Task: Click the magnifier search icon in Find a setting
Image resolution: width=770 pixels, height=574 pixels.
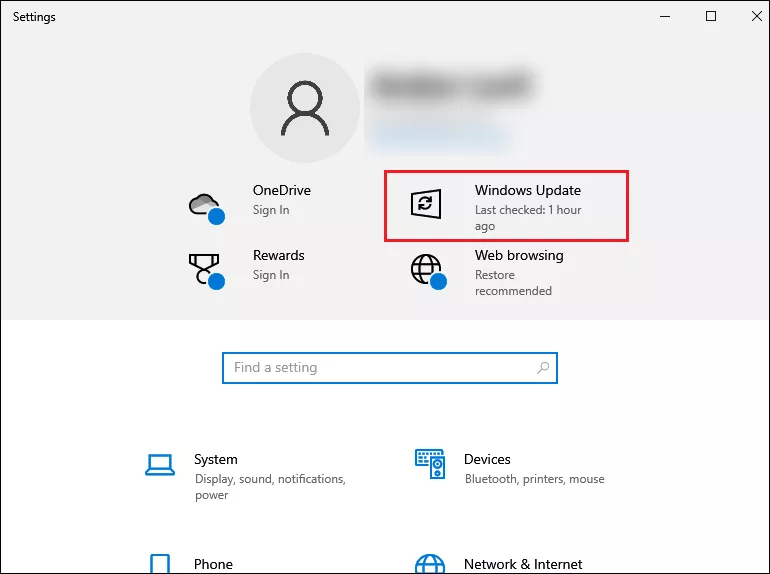Action: click(543, 367)
